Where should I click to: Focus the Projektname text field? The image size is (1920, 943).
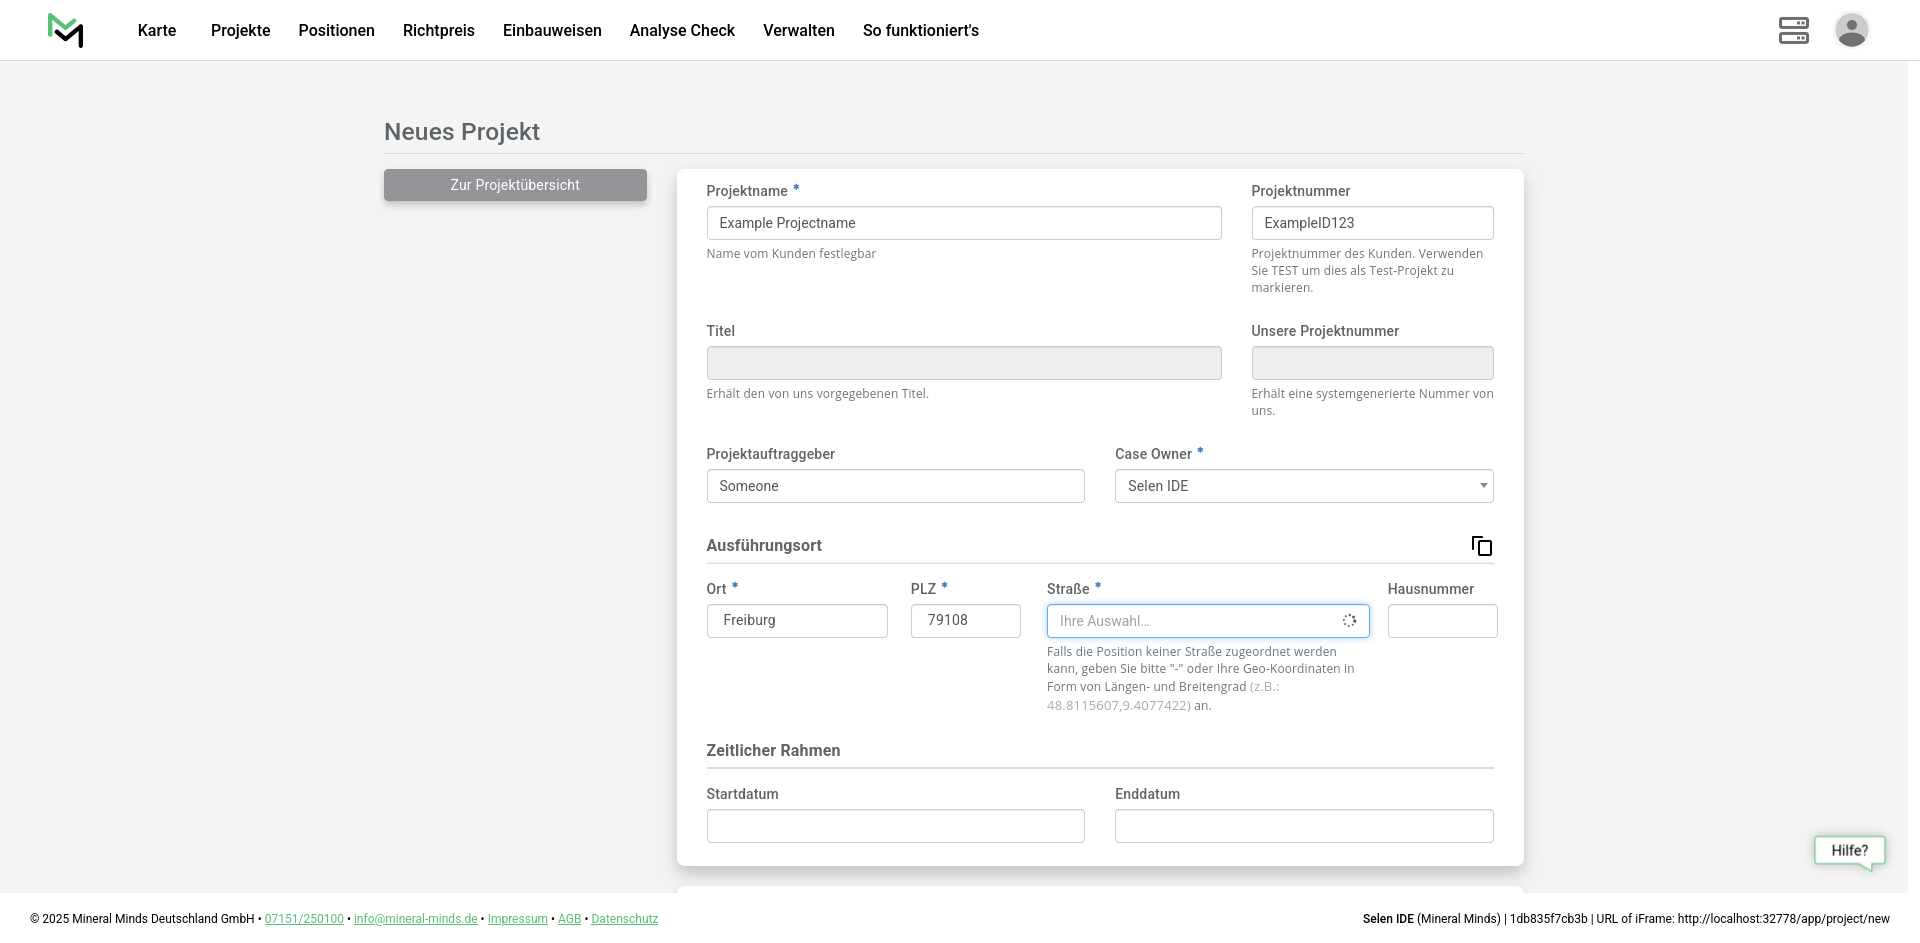click(963, 223)
